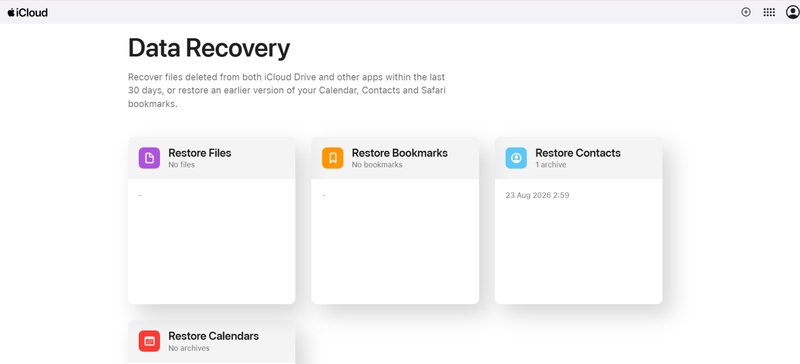This screenshot has width=800, height=364.
Task: Open the Restore Contacts heading
Action: 578,153
